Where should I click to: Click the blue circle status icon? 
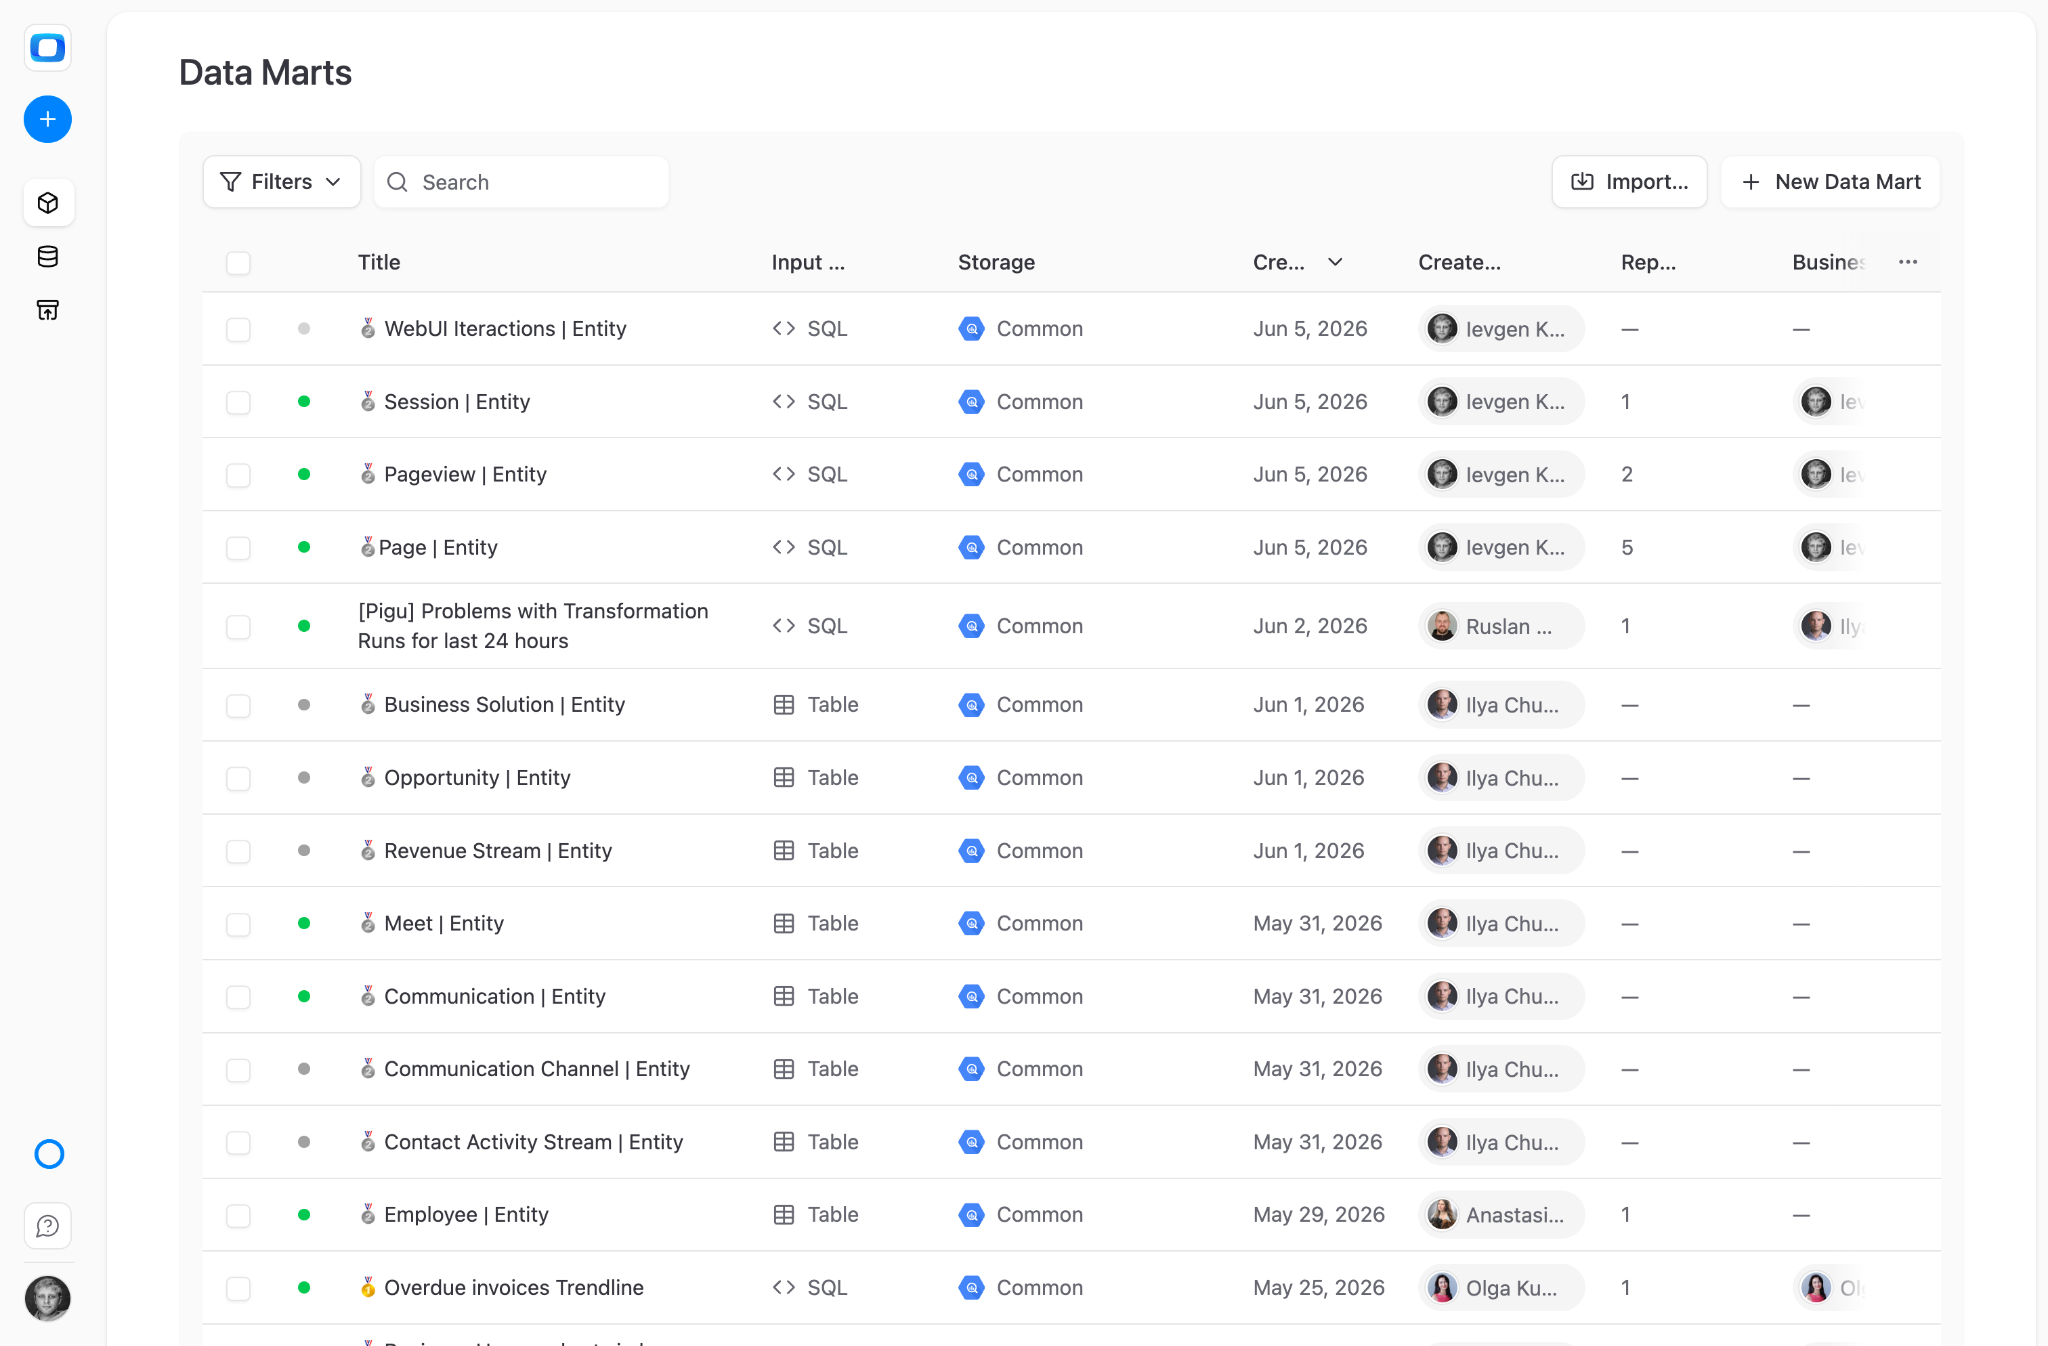coord(48,1154)
